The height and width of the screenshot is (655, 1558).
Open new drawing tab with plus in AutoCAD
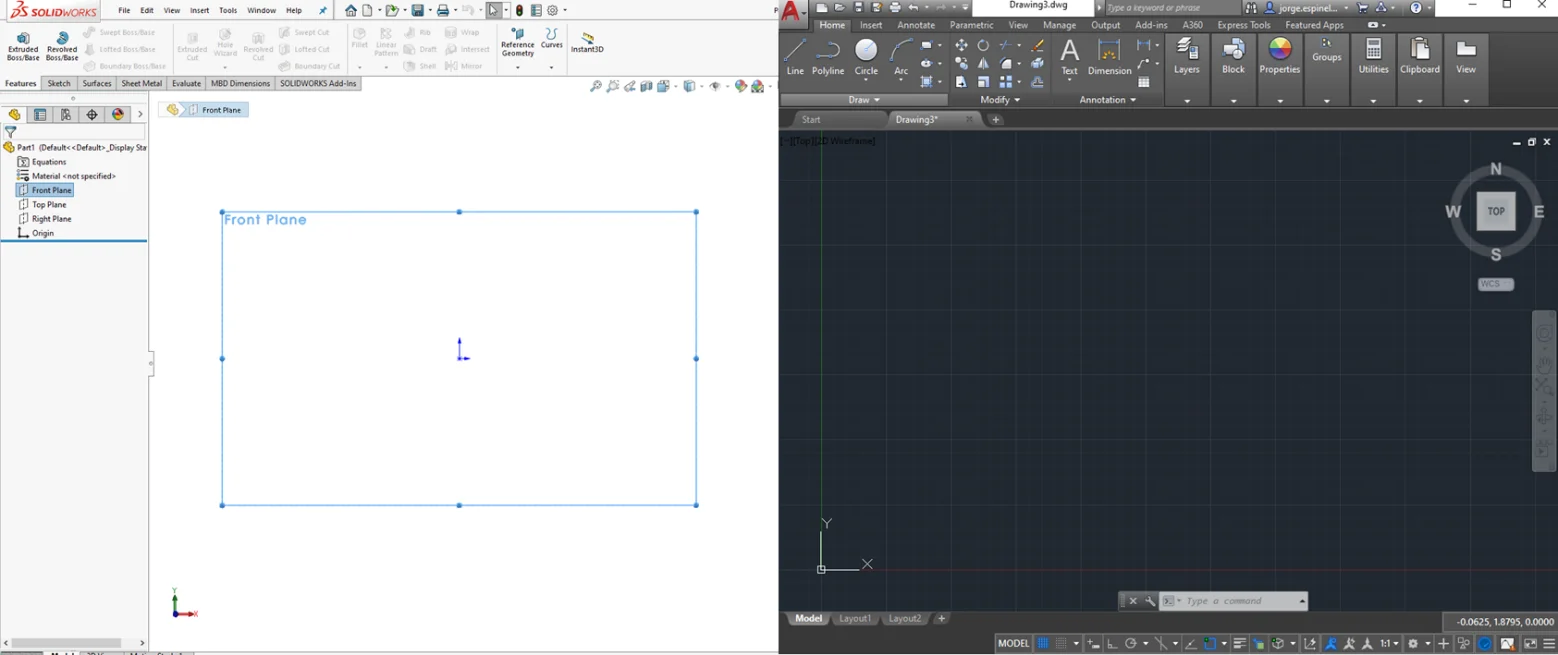coord(995,120)
